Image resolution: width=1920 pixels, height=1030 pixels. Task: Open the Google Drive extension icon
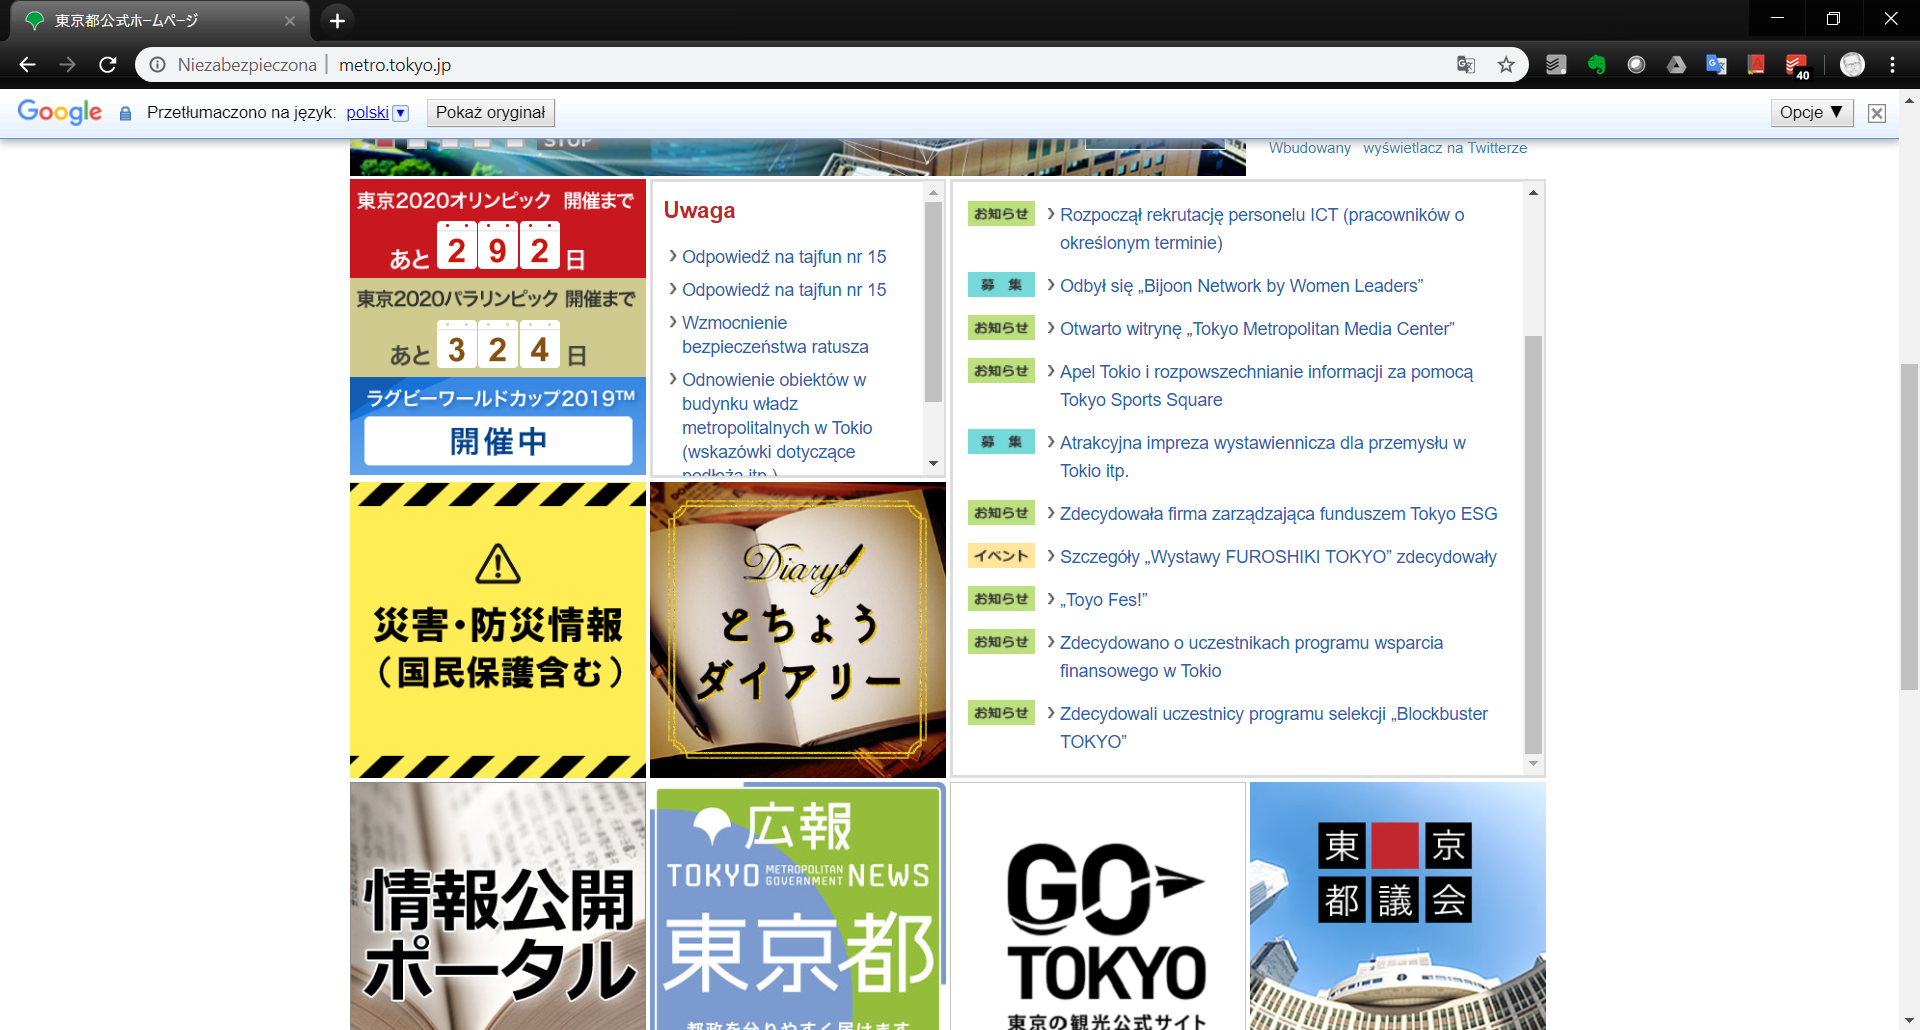[1676, 65]
